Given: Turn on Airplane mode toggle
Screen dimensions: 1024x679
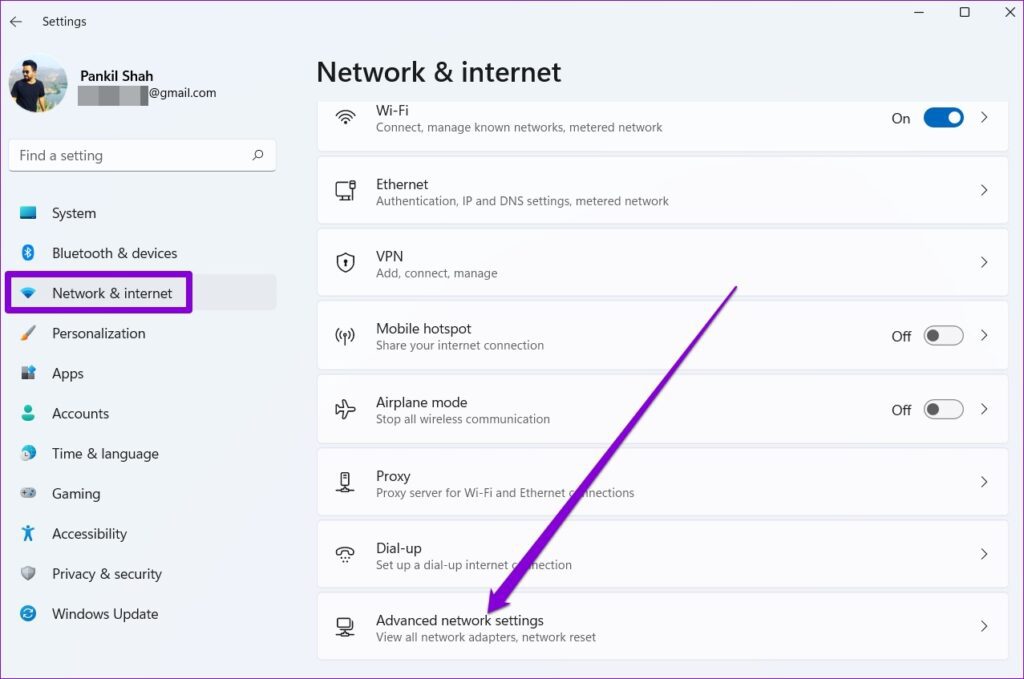Looking at the screenshot, I should click(x=941, y=409).
